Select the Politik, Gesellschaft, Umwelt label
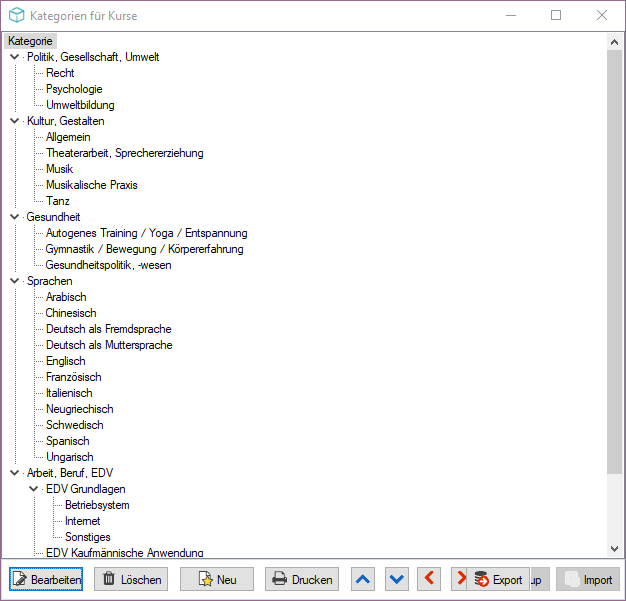Viewport: 626px width, 601px height. tap(93, 57)
